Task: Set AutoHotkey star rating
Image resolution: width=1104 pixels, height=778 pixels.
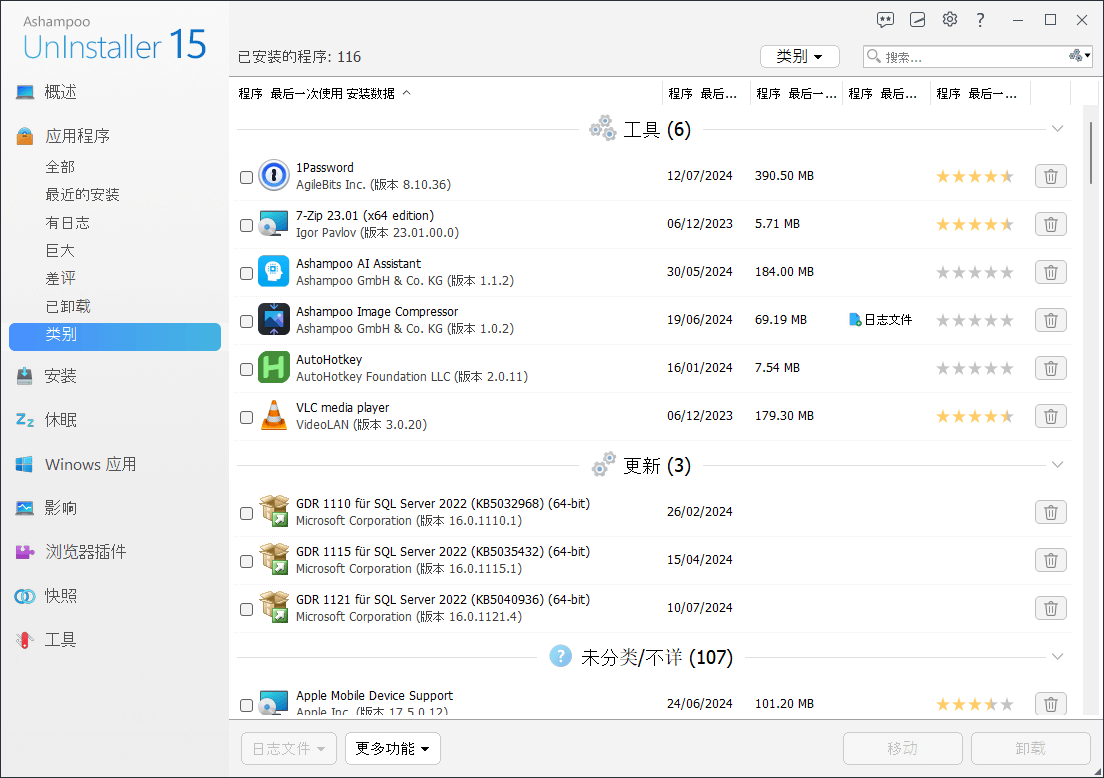Action: [x=974, y=368]
